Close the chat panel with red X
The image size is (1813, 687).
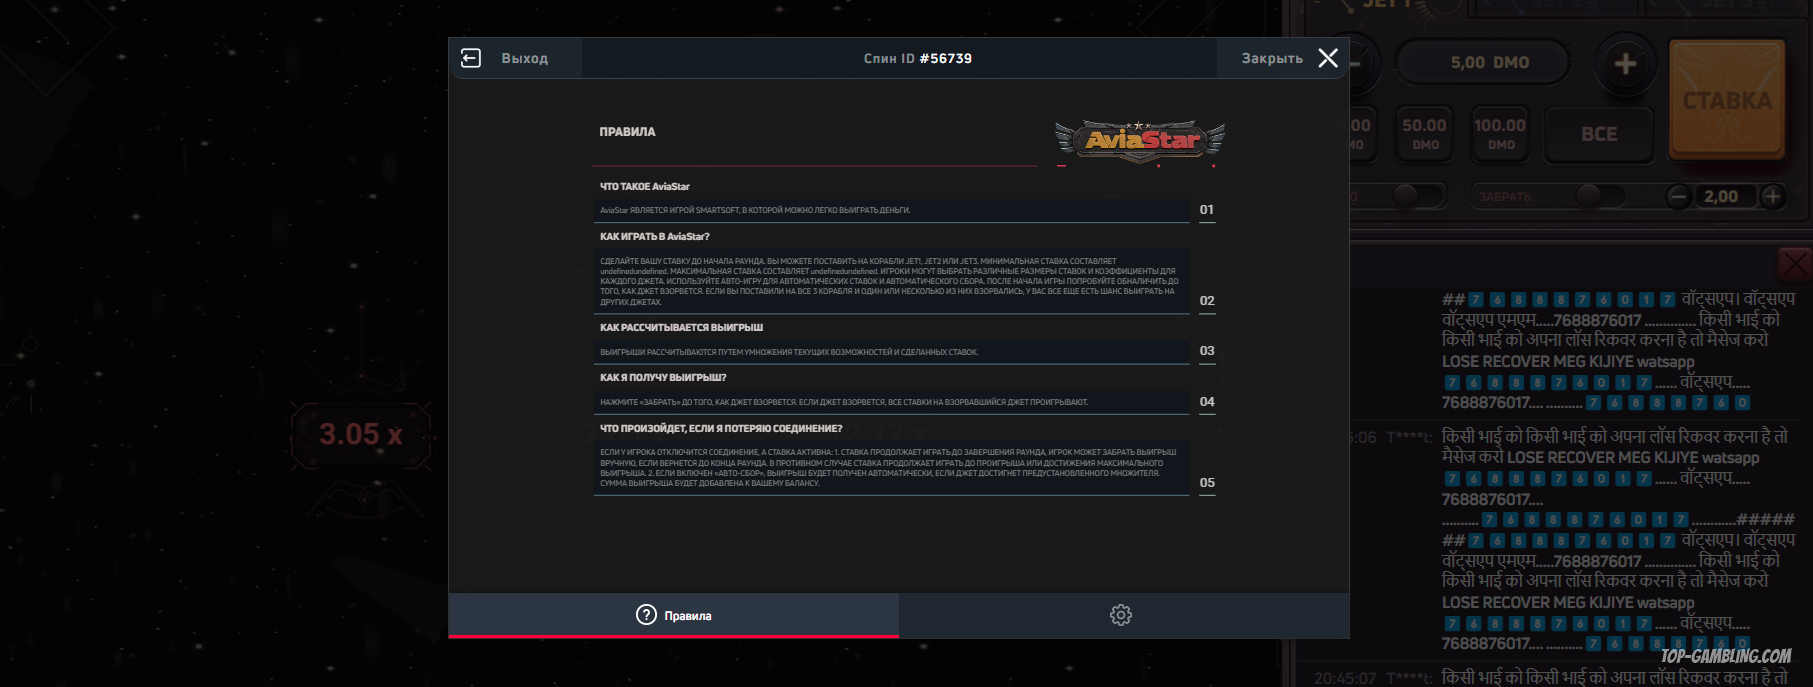[x=1794, y=264]
